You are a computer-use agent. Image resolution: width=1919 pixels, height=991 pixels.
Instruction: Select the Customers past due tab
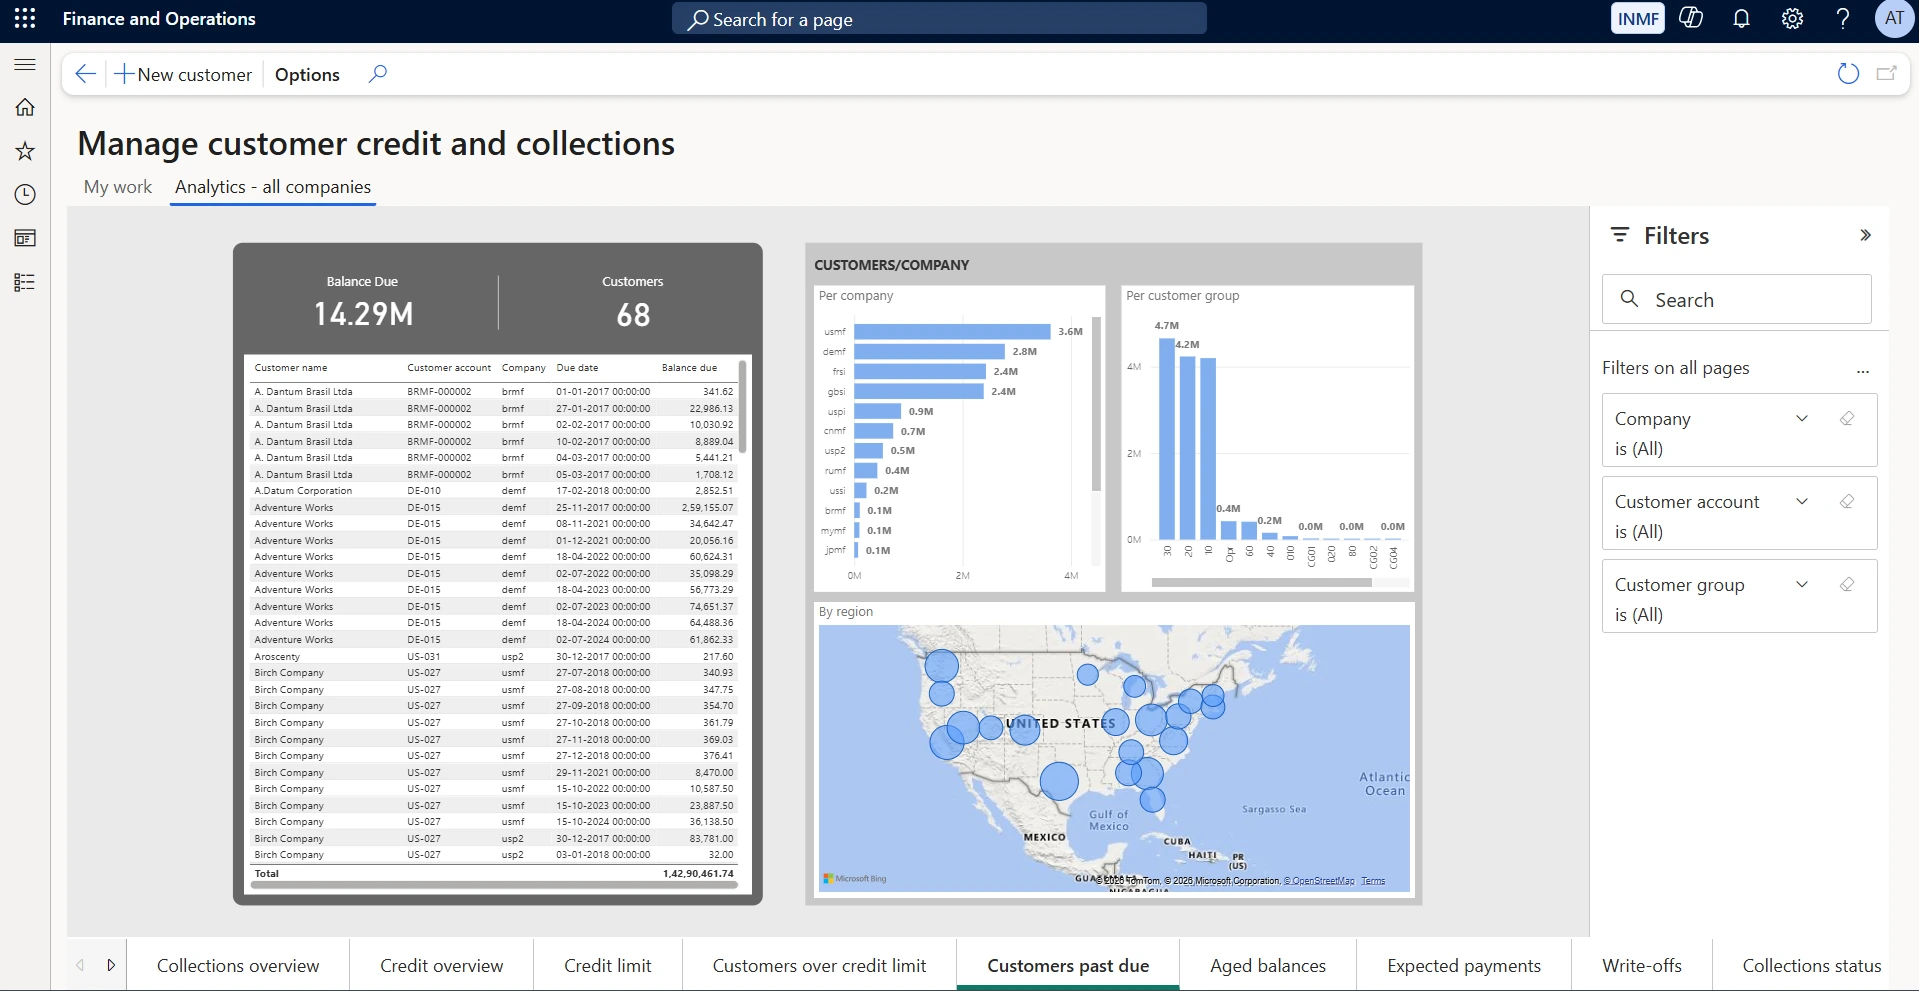[x=1068, y=965]
